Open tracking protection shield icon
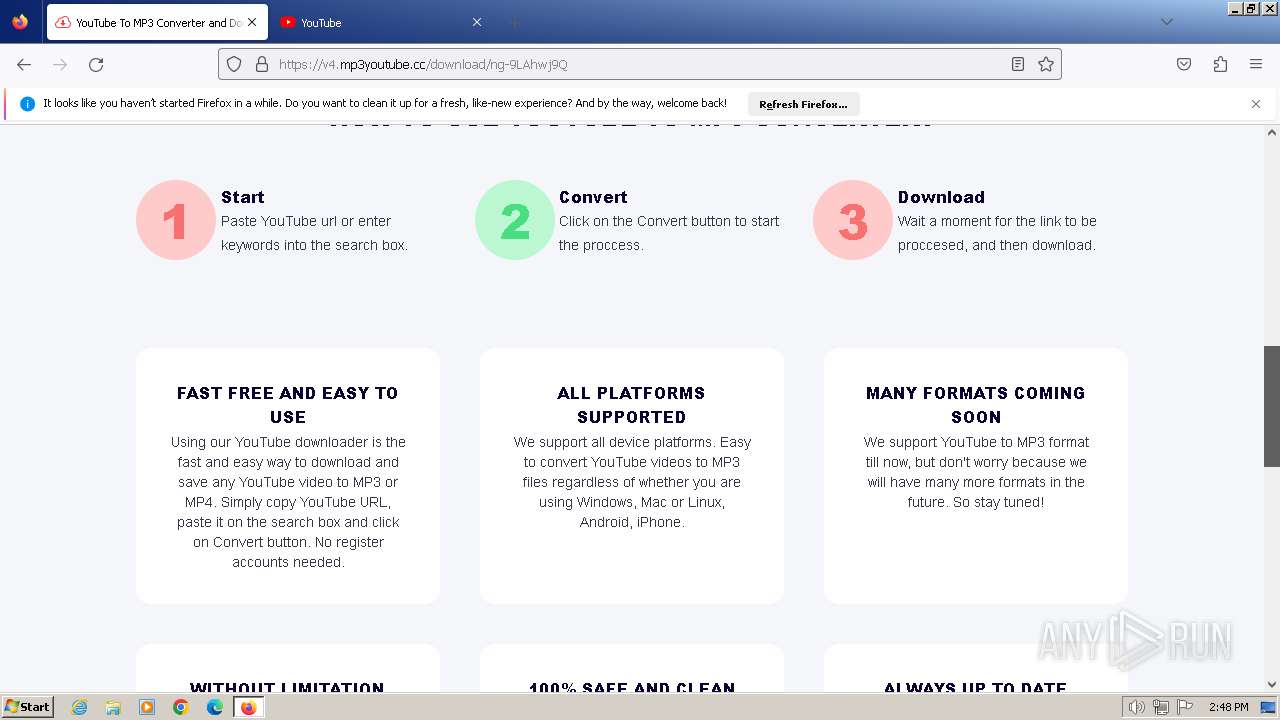 point(234,64)
